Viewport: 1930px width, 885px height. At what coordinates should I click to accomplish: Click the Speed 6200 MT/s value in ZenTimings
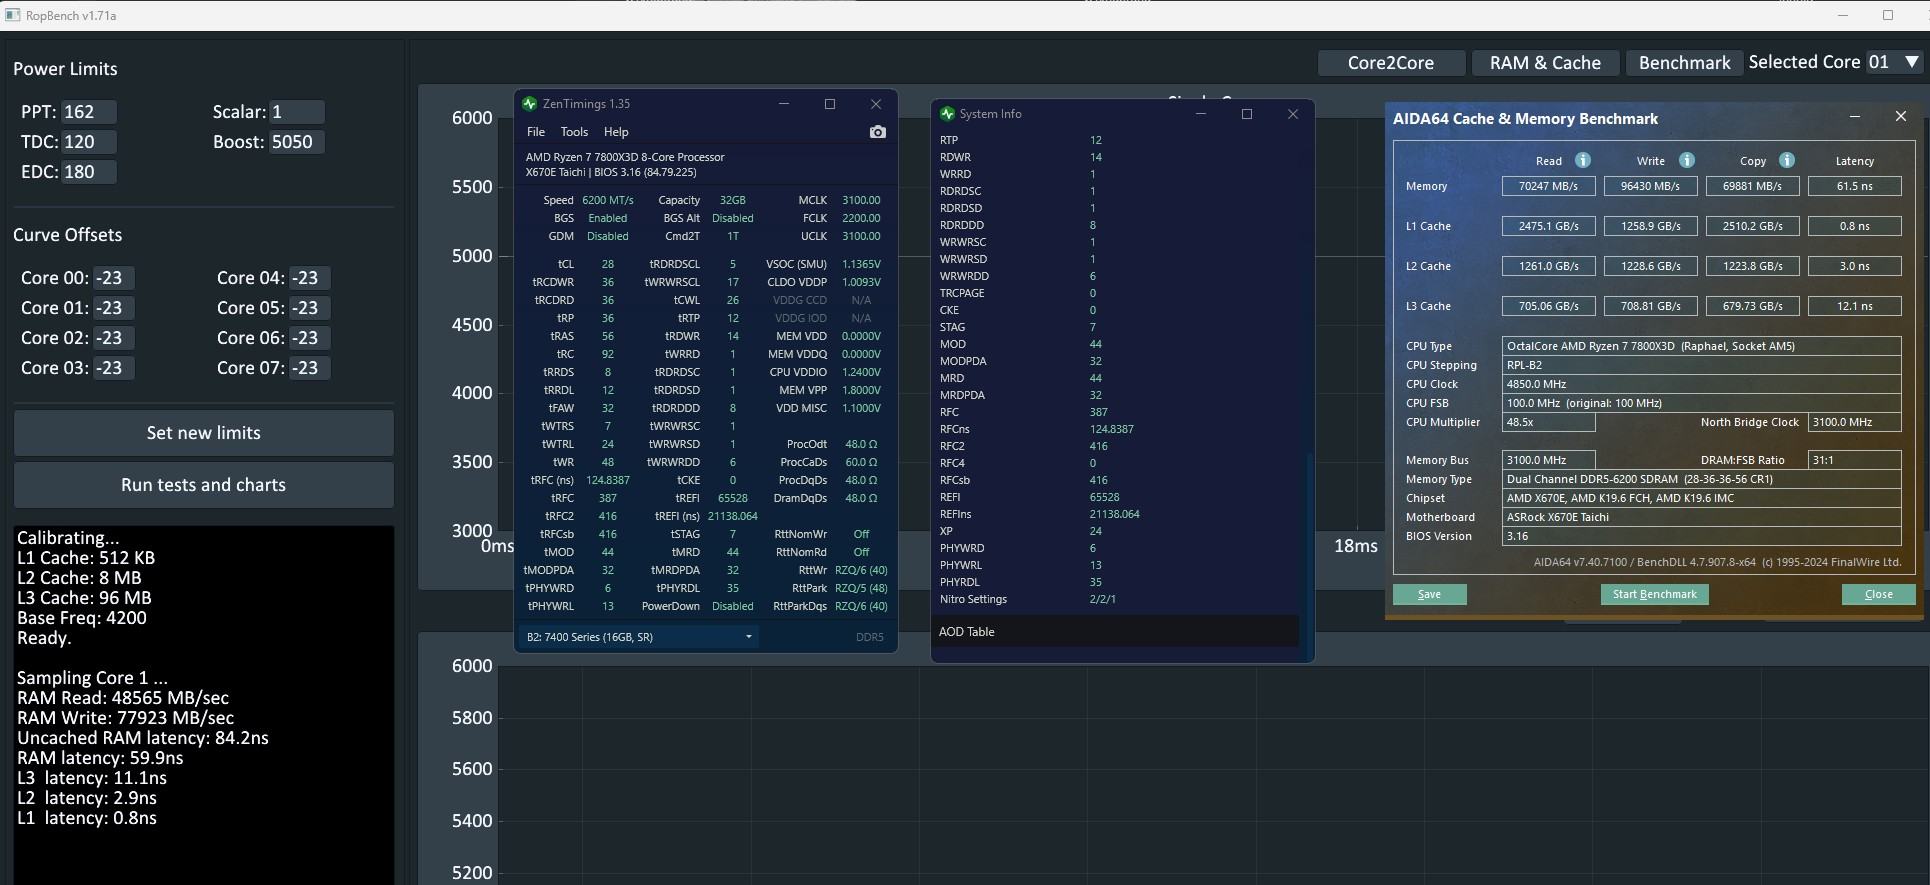[607, 200]
